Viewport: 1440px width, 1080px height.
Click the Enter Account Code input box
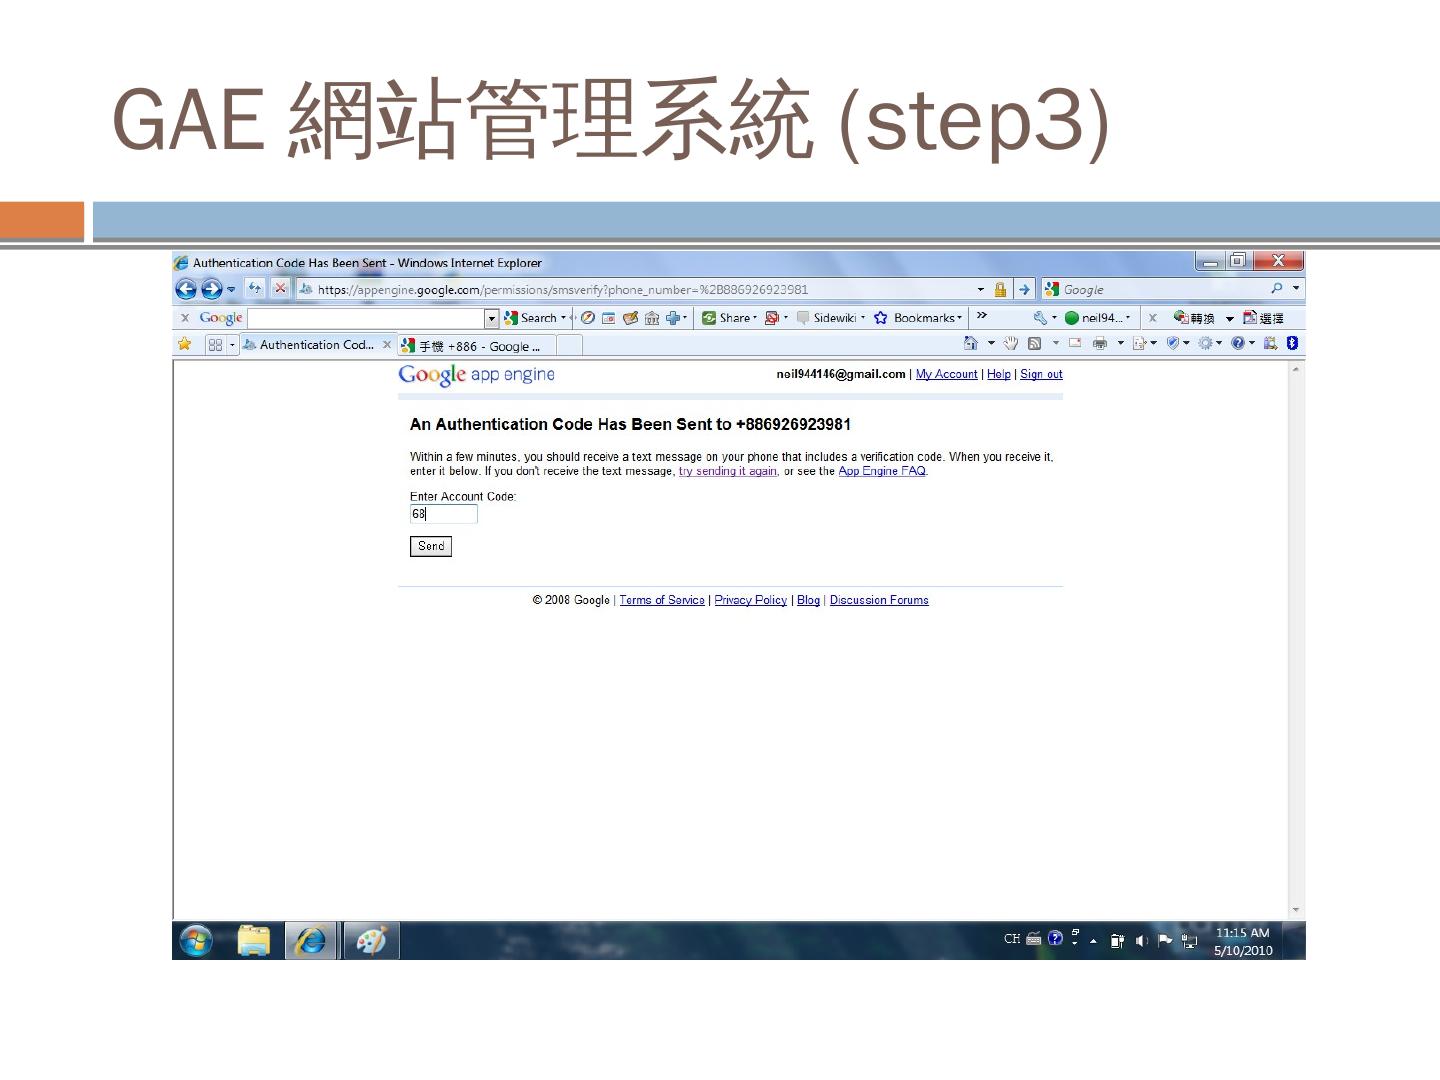pos(444,514)
